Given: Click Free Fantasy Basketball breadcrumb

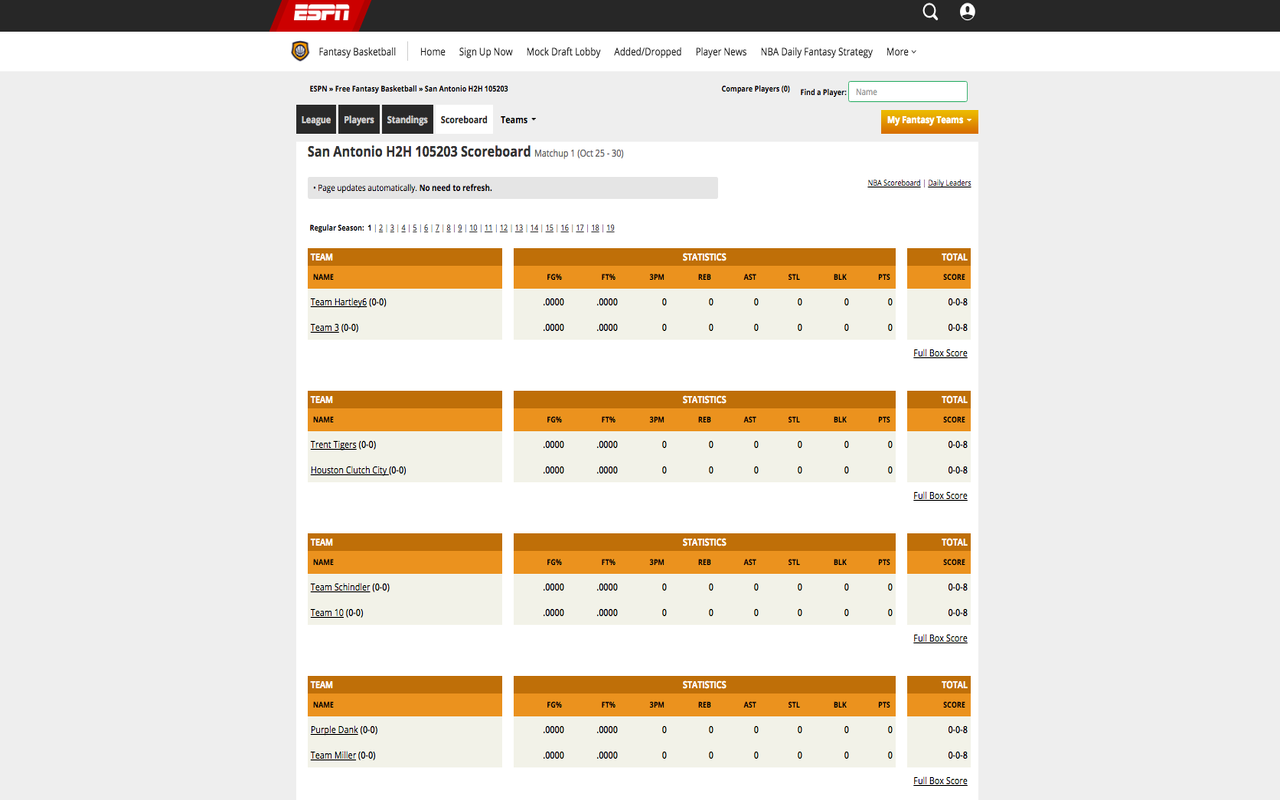Looking at the screenshot, I should click(x=376, y=89).
